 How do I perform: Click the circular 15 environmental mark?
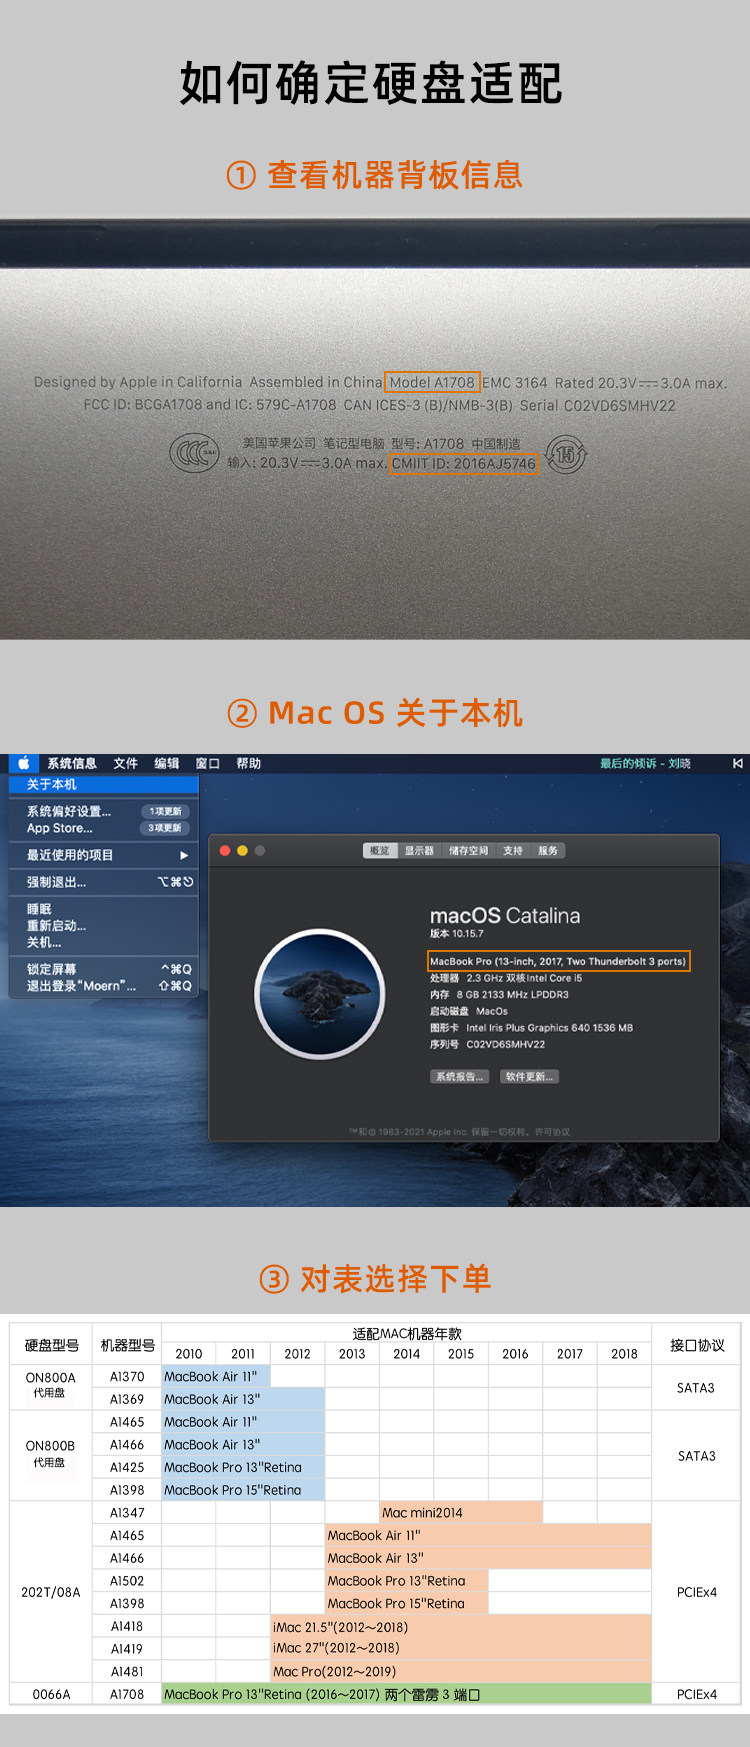[566, 455]
